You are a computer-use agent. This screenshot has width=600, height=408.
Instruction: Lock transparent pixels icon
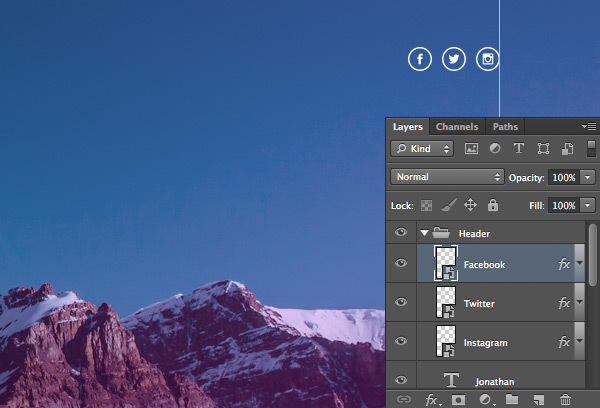click(x=426, y=206)
